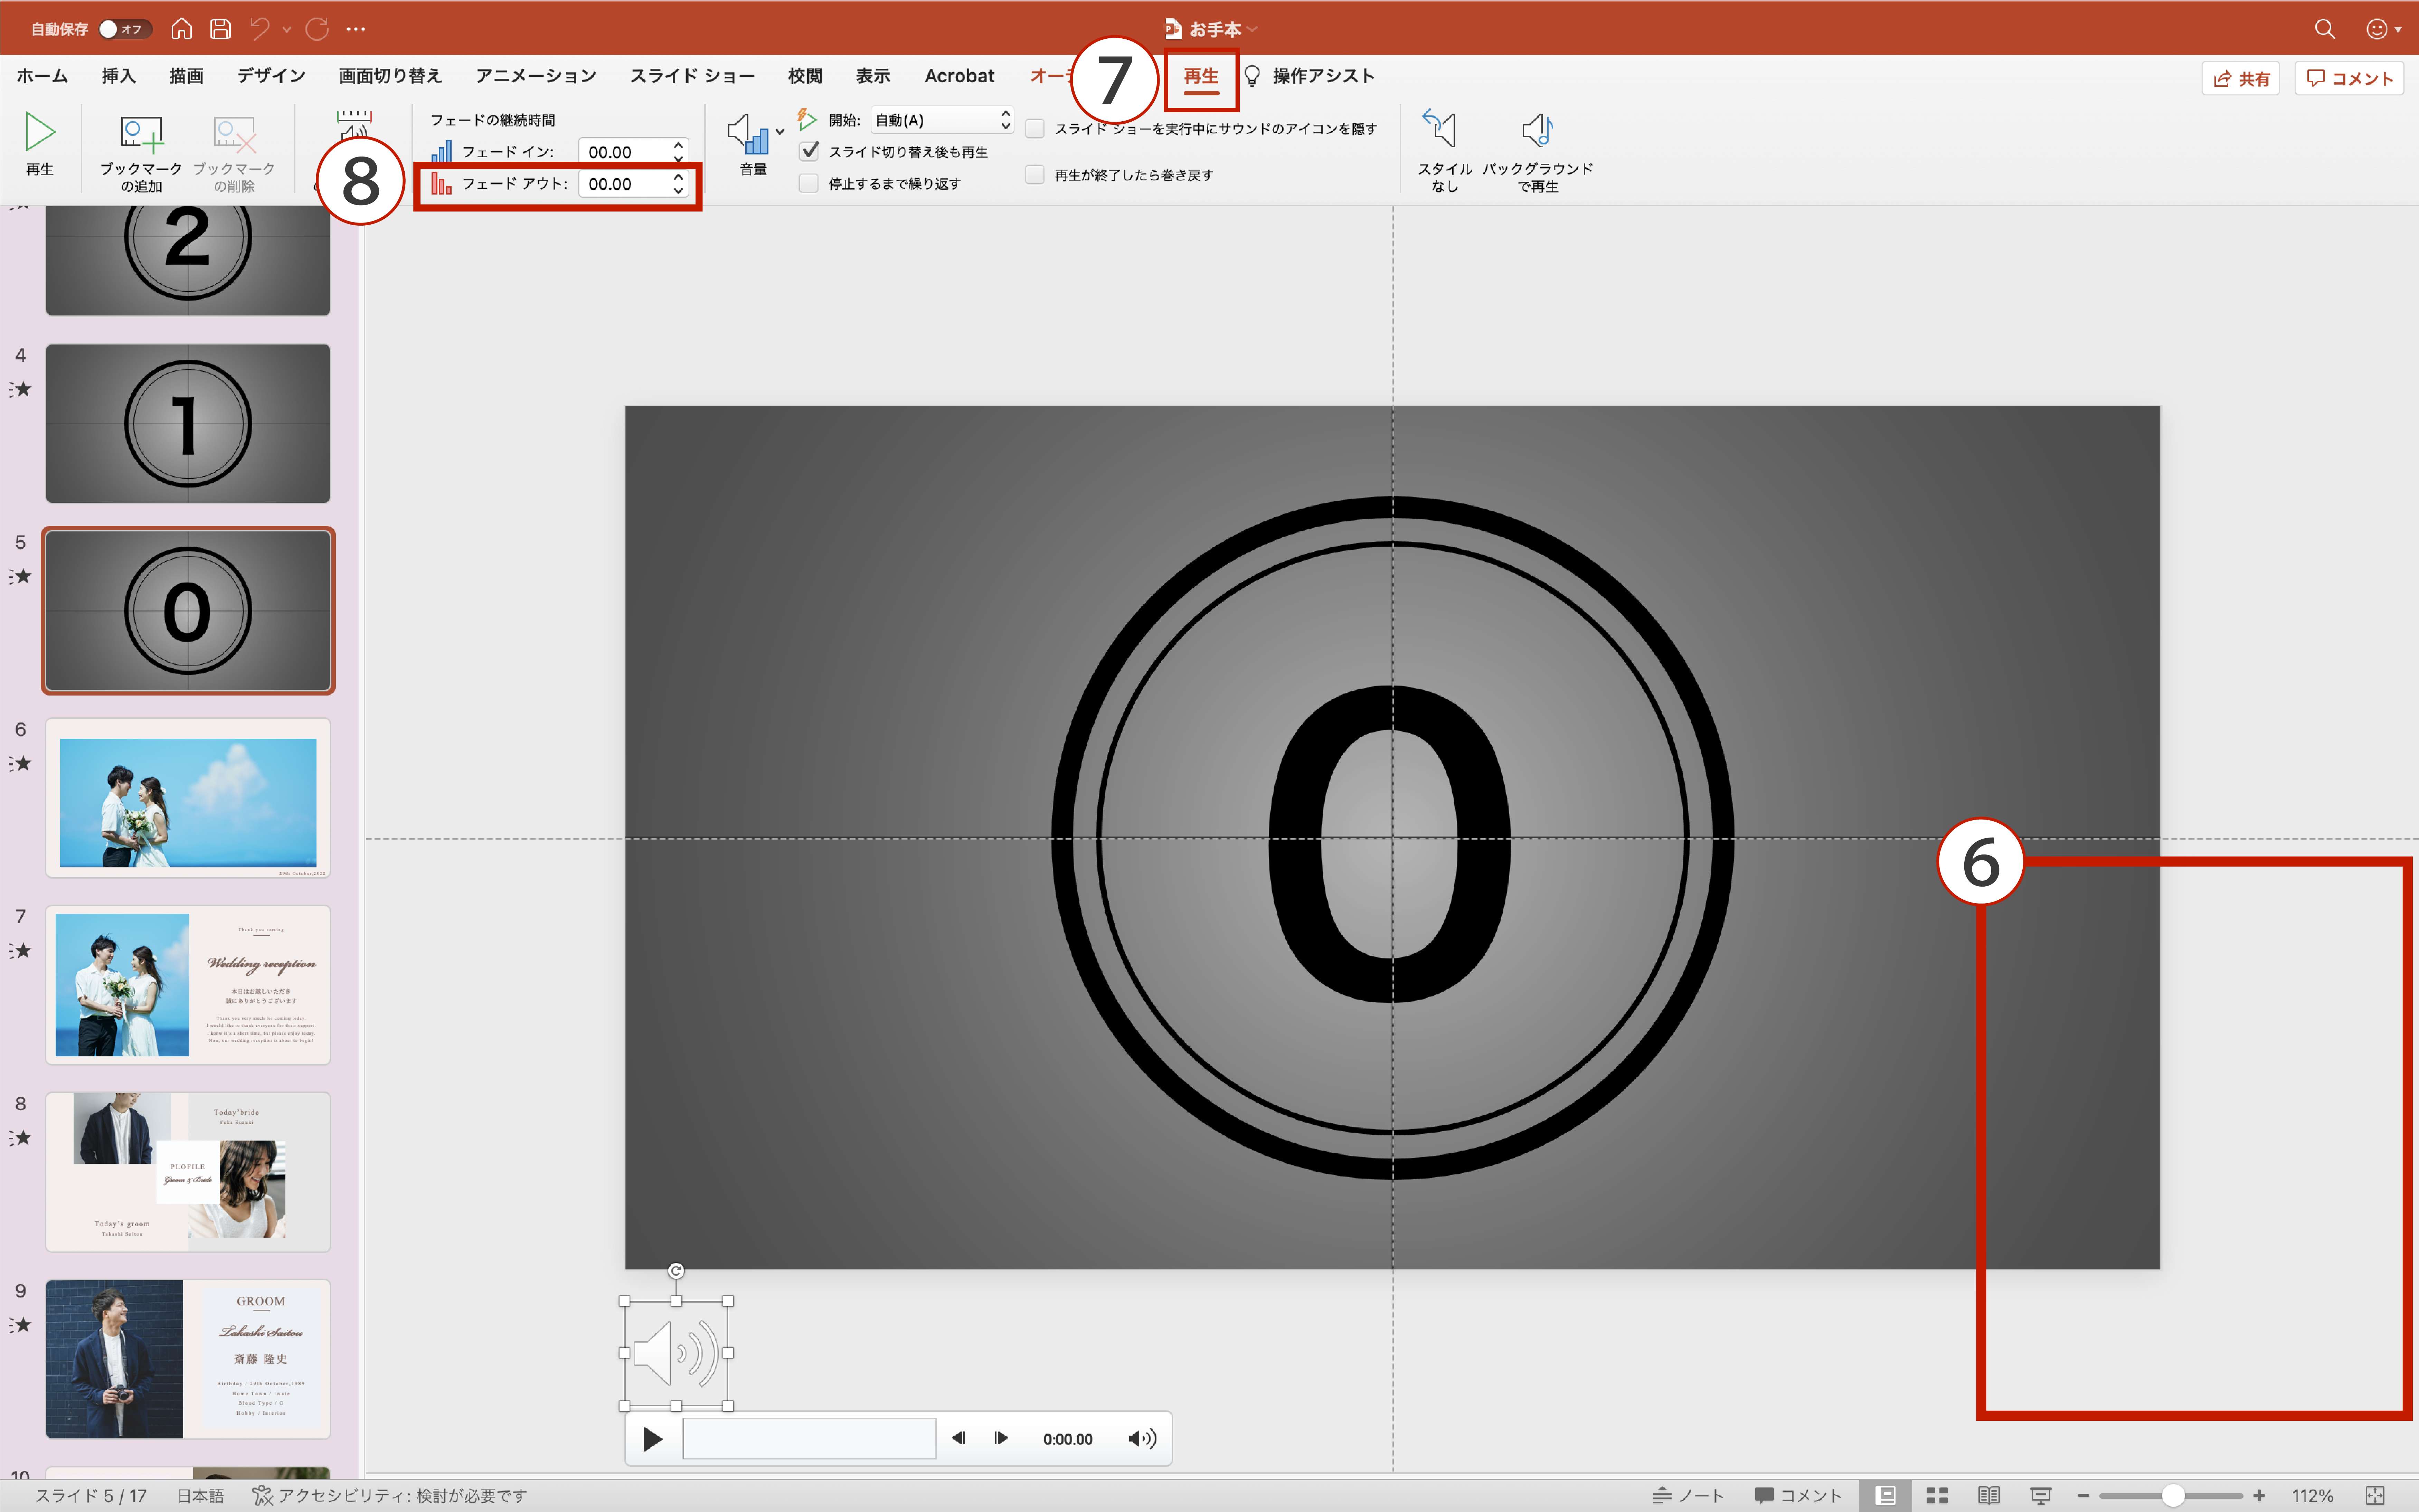Open search with the magnifier icon
Image resolution: width=2419 pixels, height=1512 pixels.
2325,29
